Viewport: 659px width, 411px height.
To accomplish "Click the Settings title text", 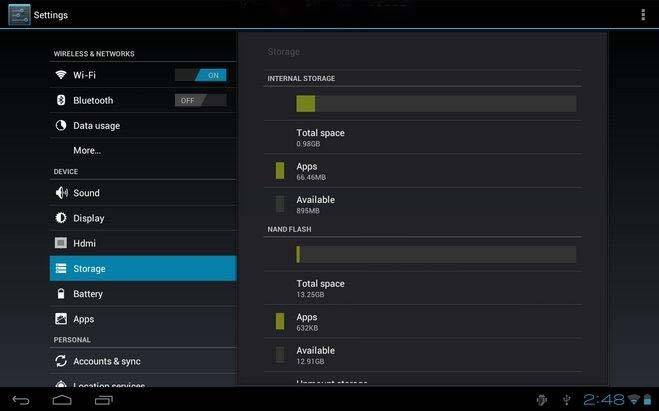I will (x=51, y=15).
